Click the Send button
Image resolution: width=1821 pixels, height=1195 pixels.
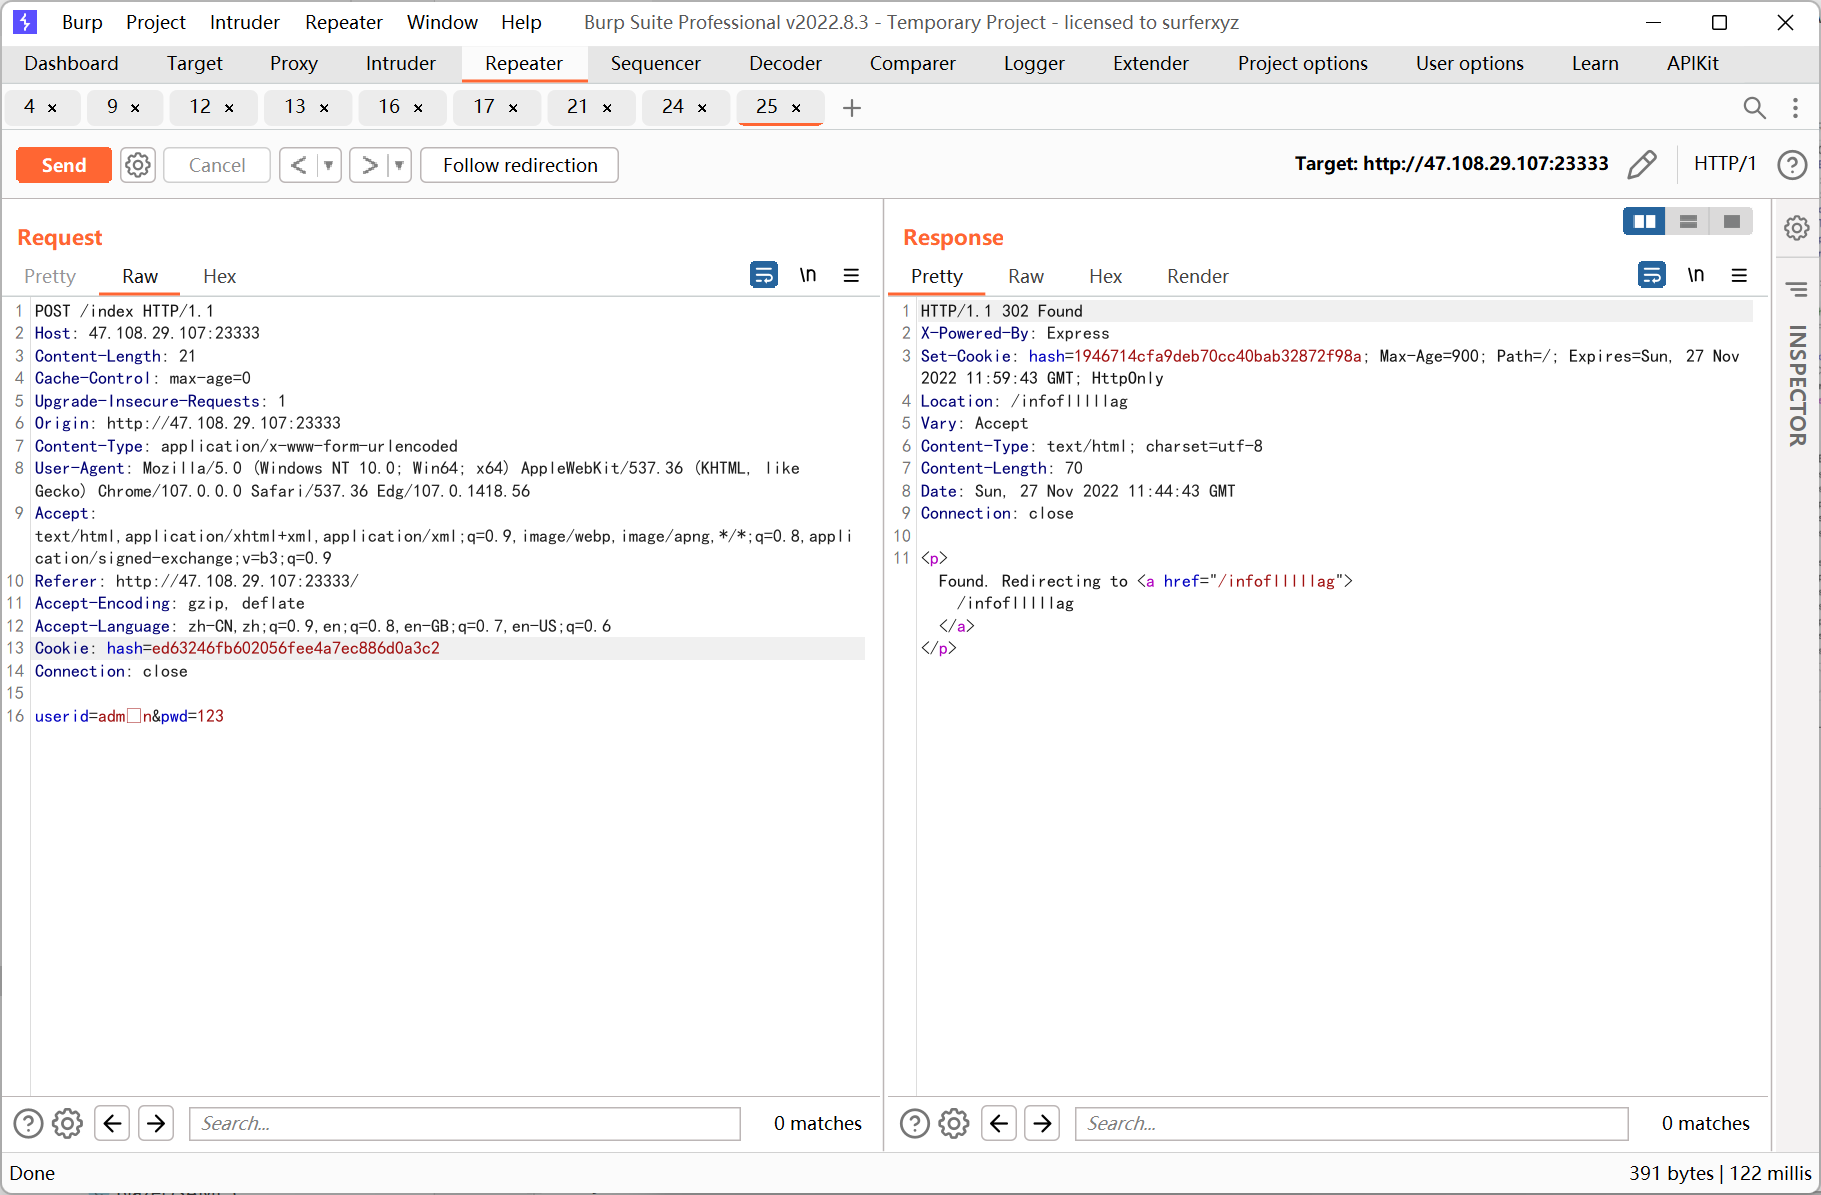[63, 164]
